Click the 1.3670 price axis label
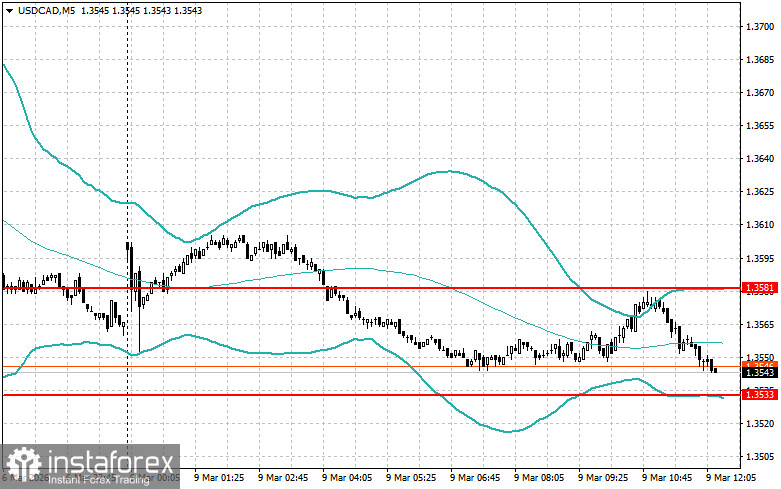The image size is (781, 489). (x=760, y=93)
